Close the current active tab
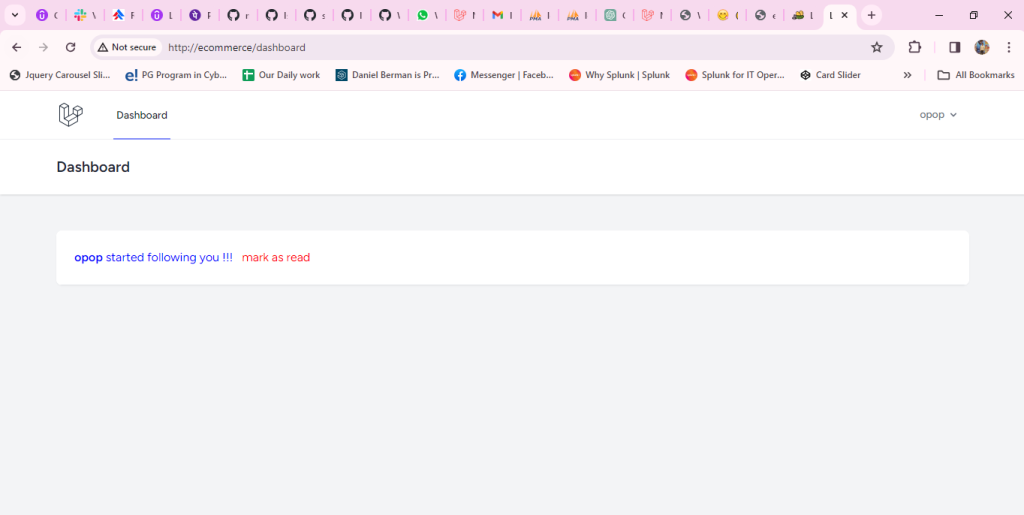 (x=845, y=15)
